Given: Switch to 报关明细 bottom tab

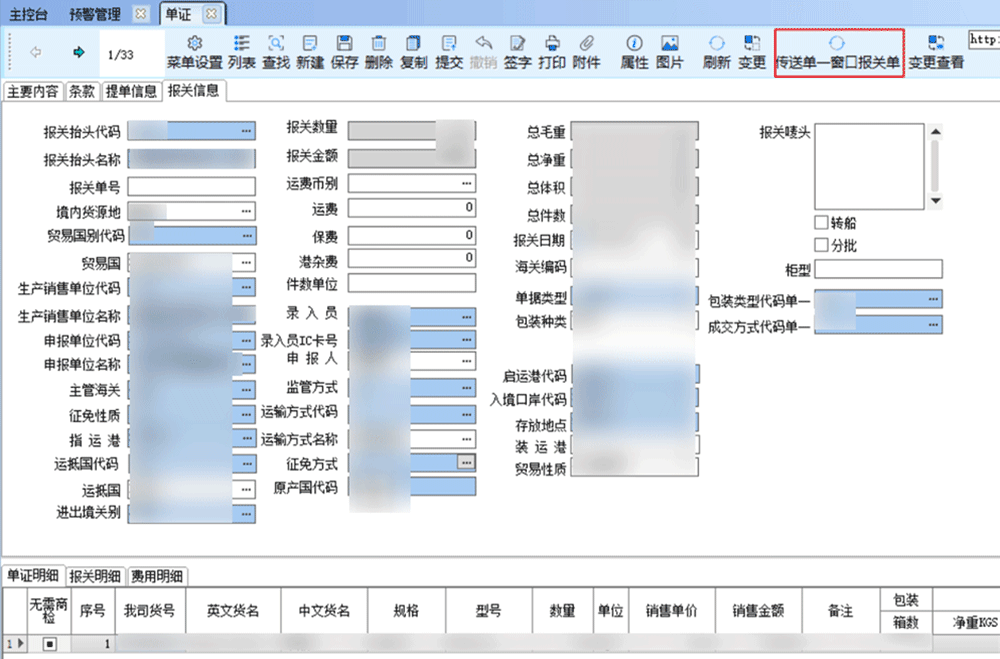Looking at the screenshot, I should pyautogui.click(x=95, y=576).
